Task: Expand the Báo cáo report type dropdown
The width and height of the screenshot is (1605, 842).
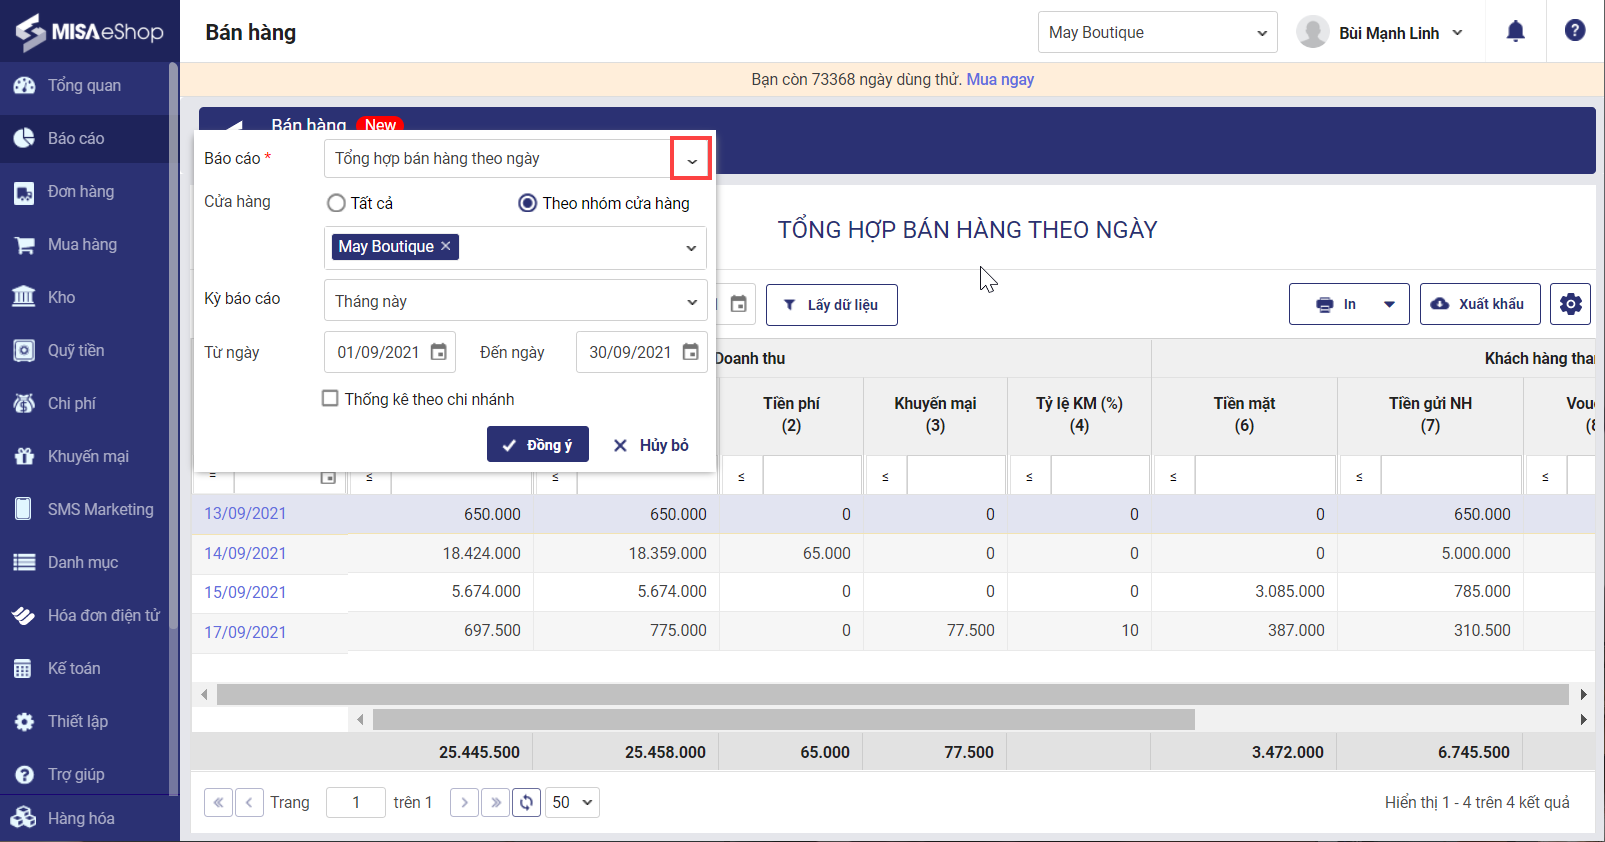Action: coord(691,159)
